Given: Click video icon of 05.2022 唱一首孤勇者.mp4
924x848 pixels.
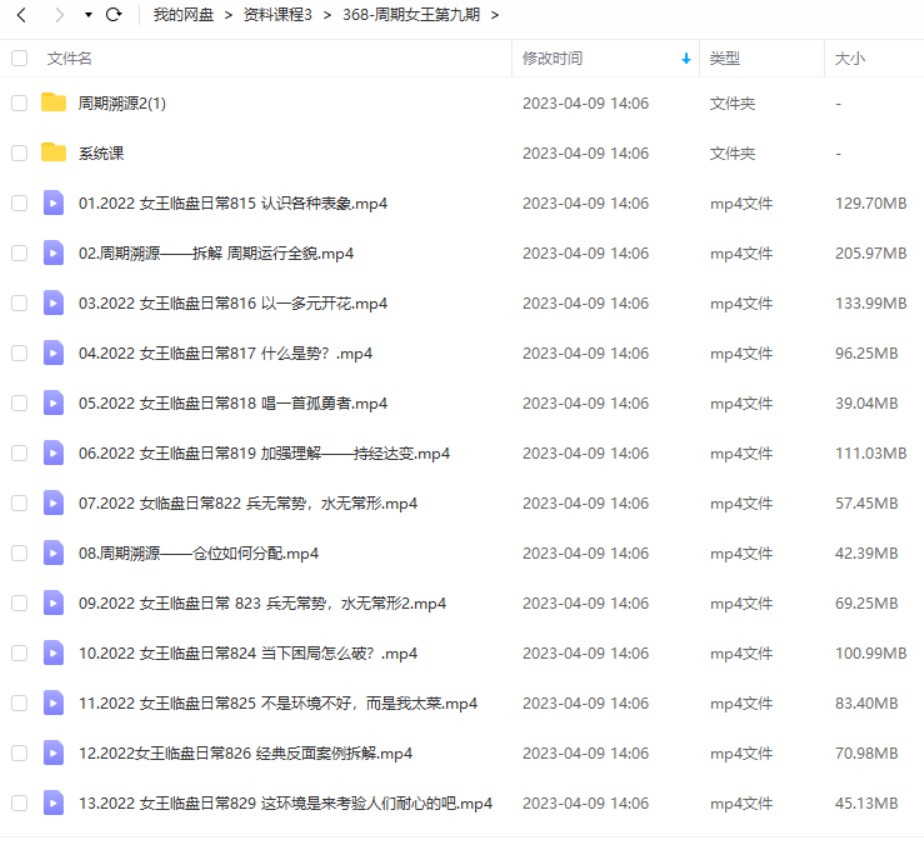Looking at the screenshot, I should (x=54, y=402).
